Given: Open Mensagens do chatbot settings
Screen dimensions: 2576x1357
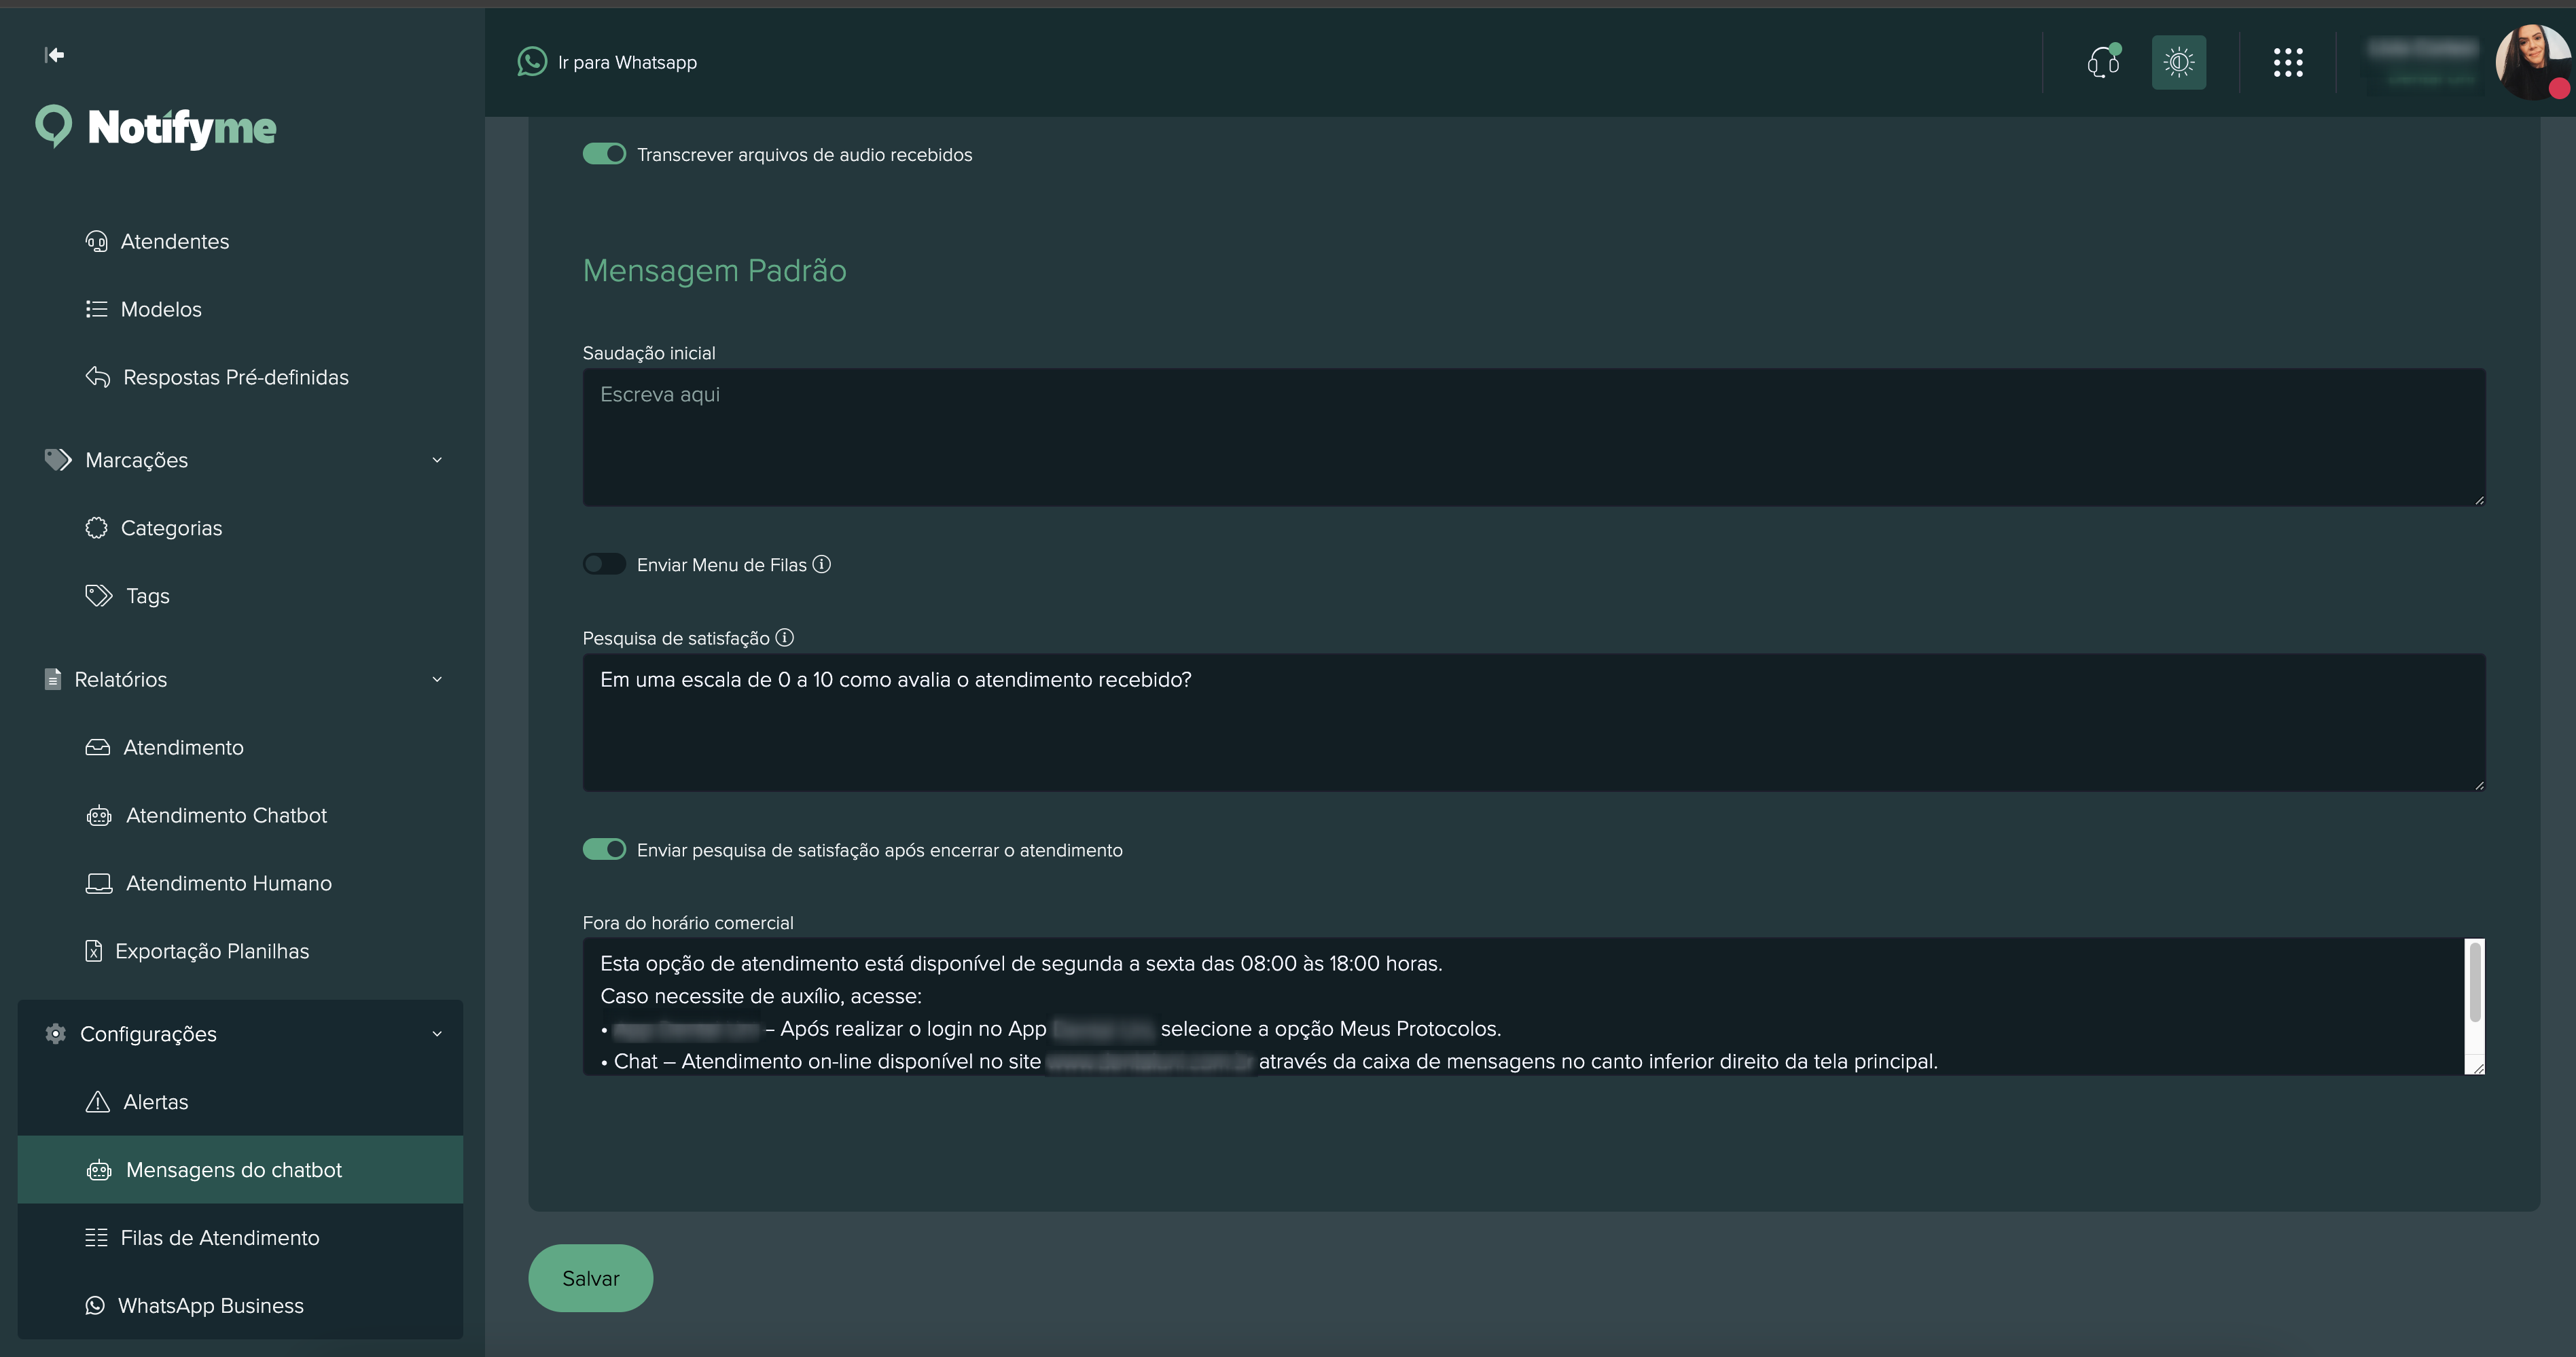Looking at the screenshot, I should [234, 1169].
